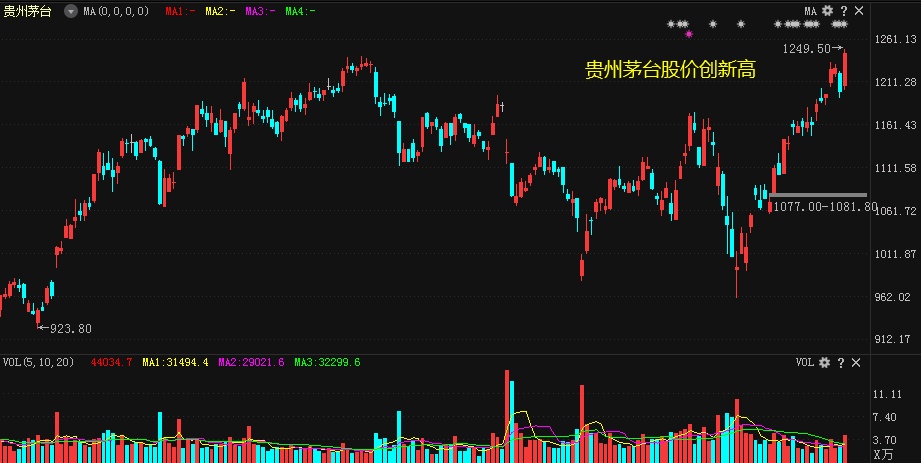Click price axis value 1111.58

[895, 168]
